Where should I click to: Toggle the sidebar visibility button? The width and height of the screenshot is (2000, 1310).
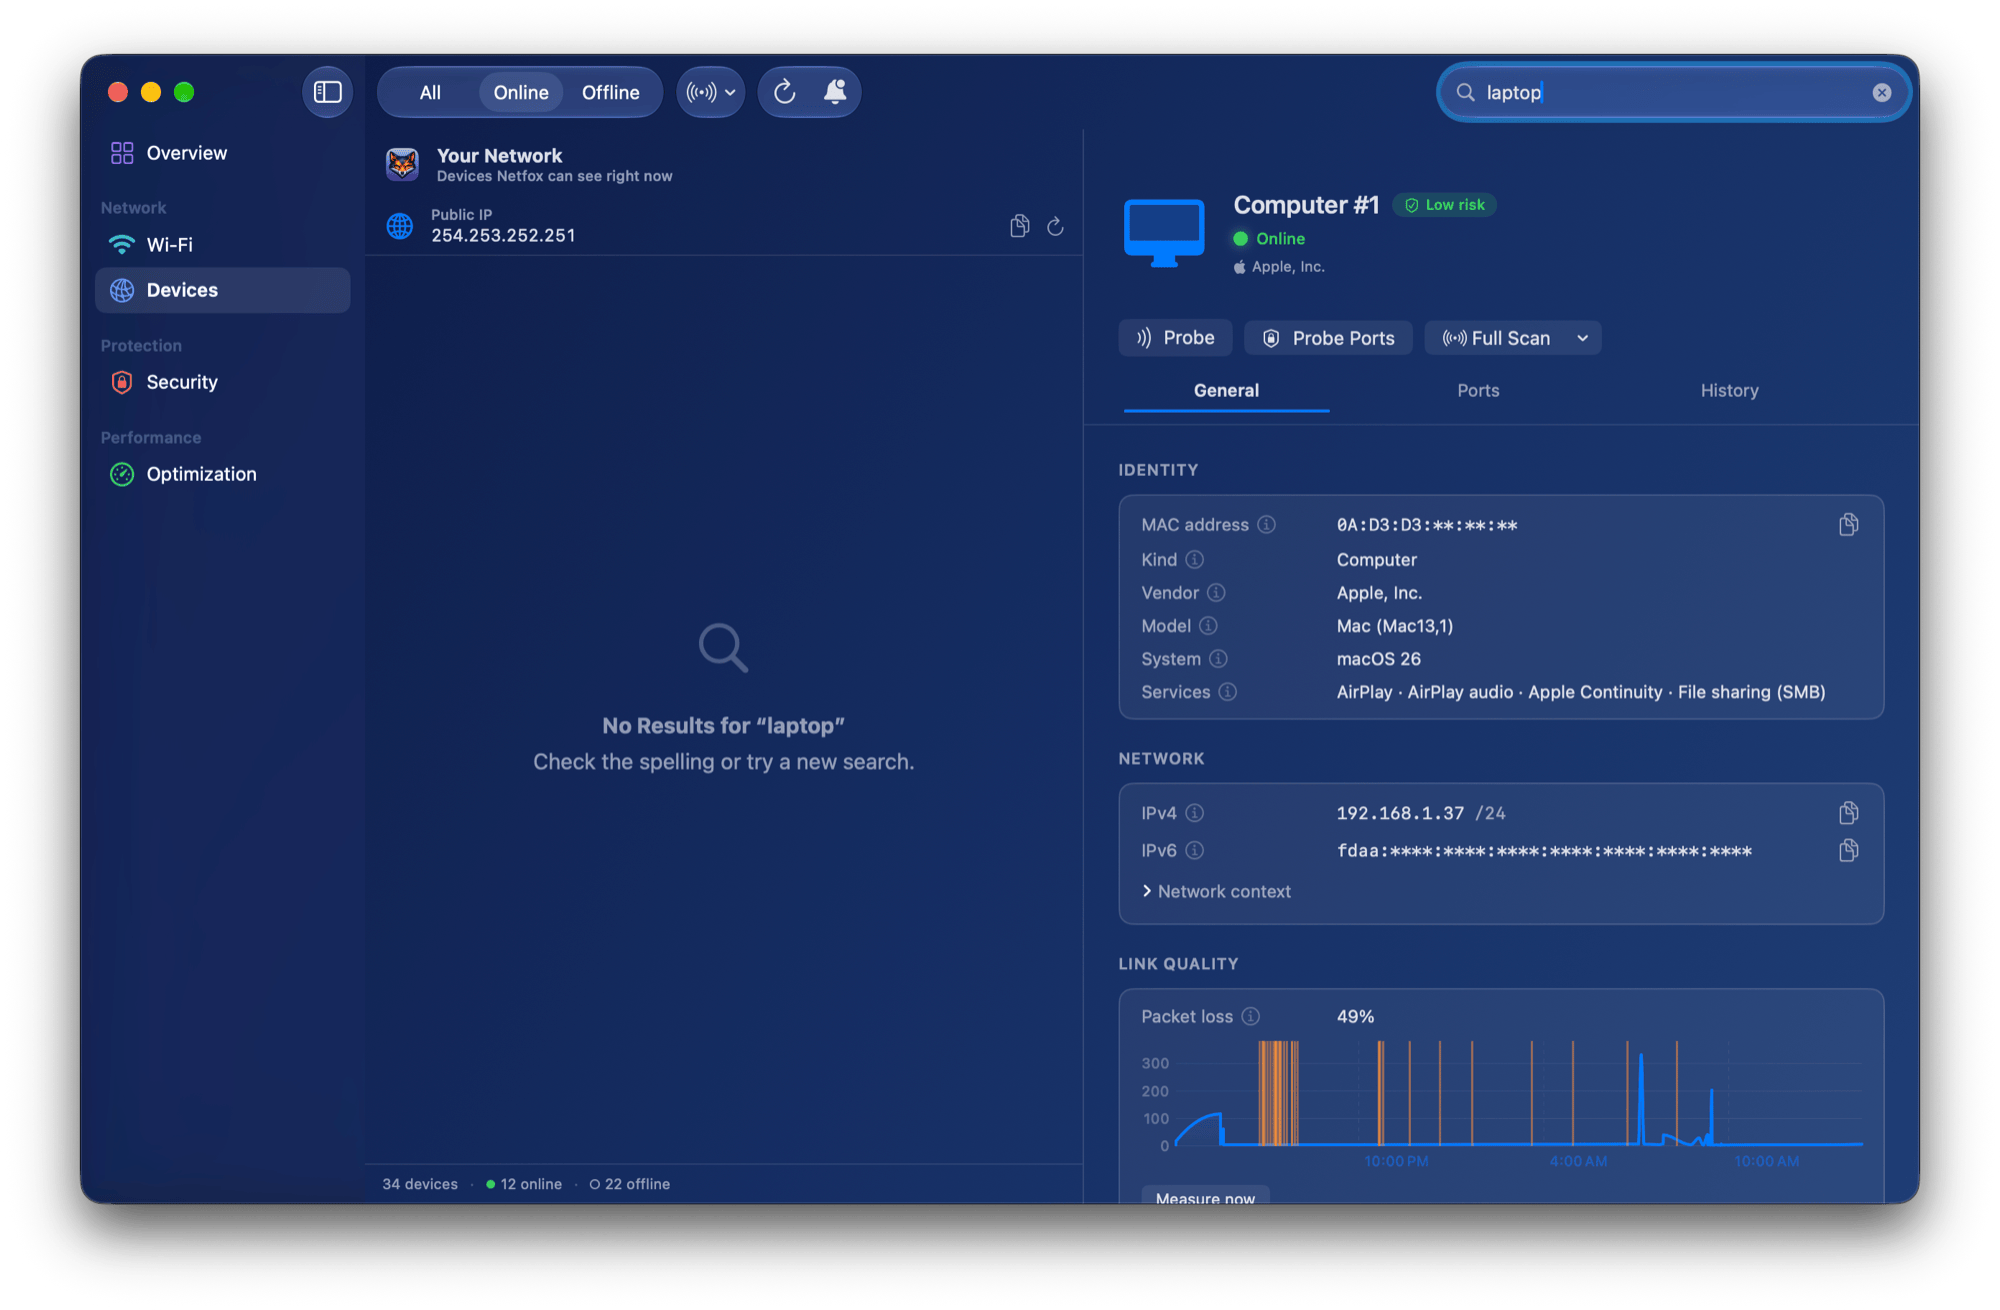click(x=328, y=92)
